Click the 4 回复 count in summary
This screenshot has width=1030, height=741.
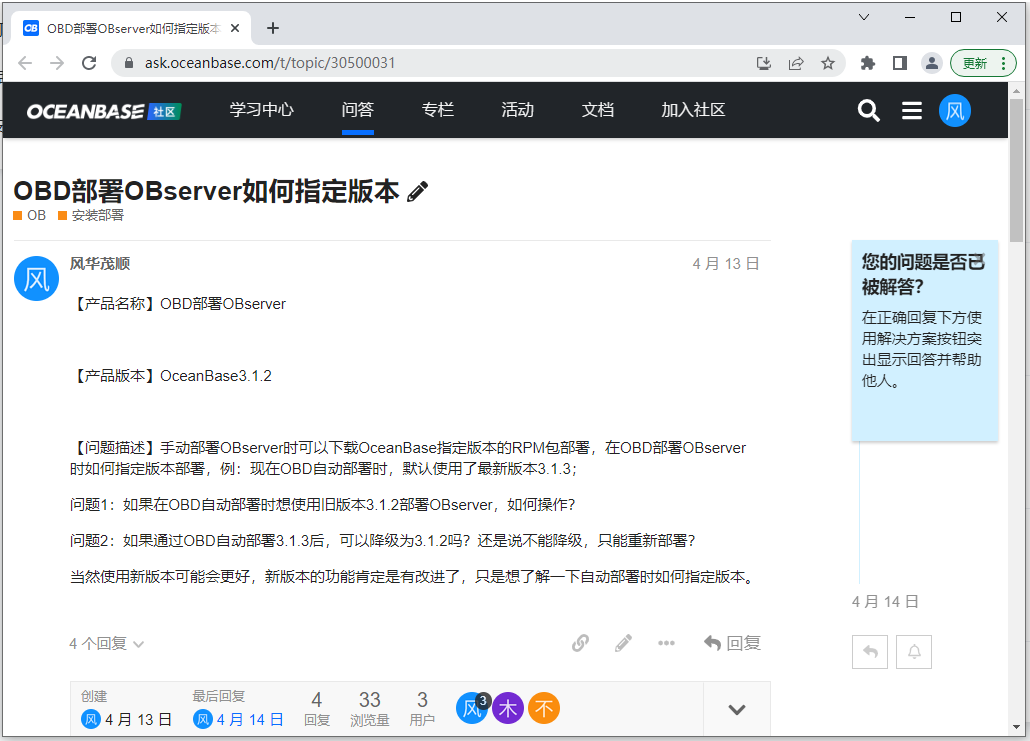[317, 709]
